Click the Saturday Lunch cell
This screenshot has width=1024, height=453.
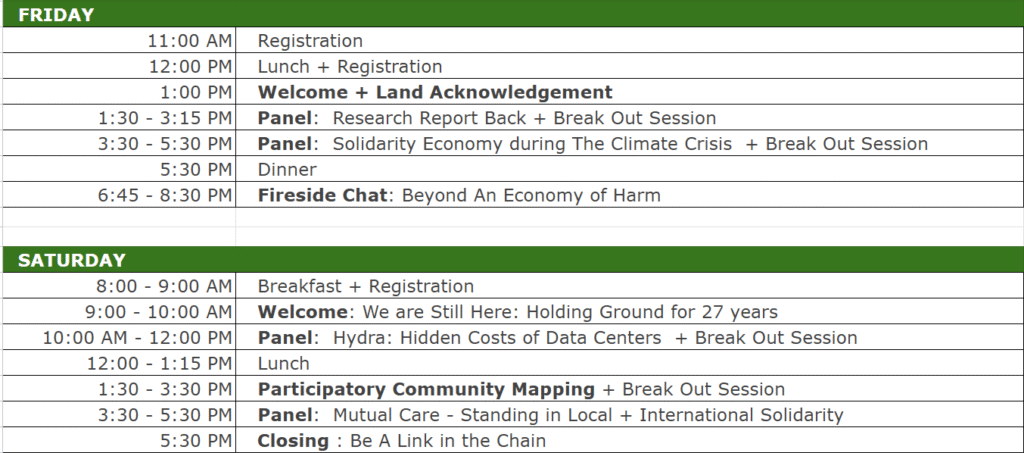[630, 364]
